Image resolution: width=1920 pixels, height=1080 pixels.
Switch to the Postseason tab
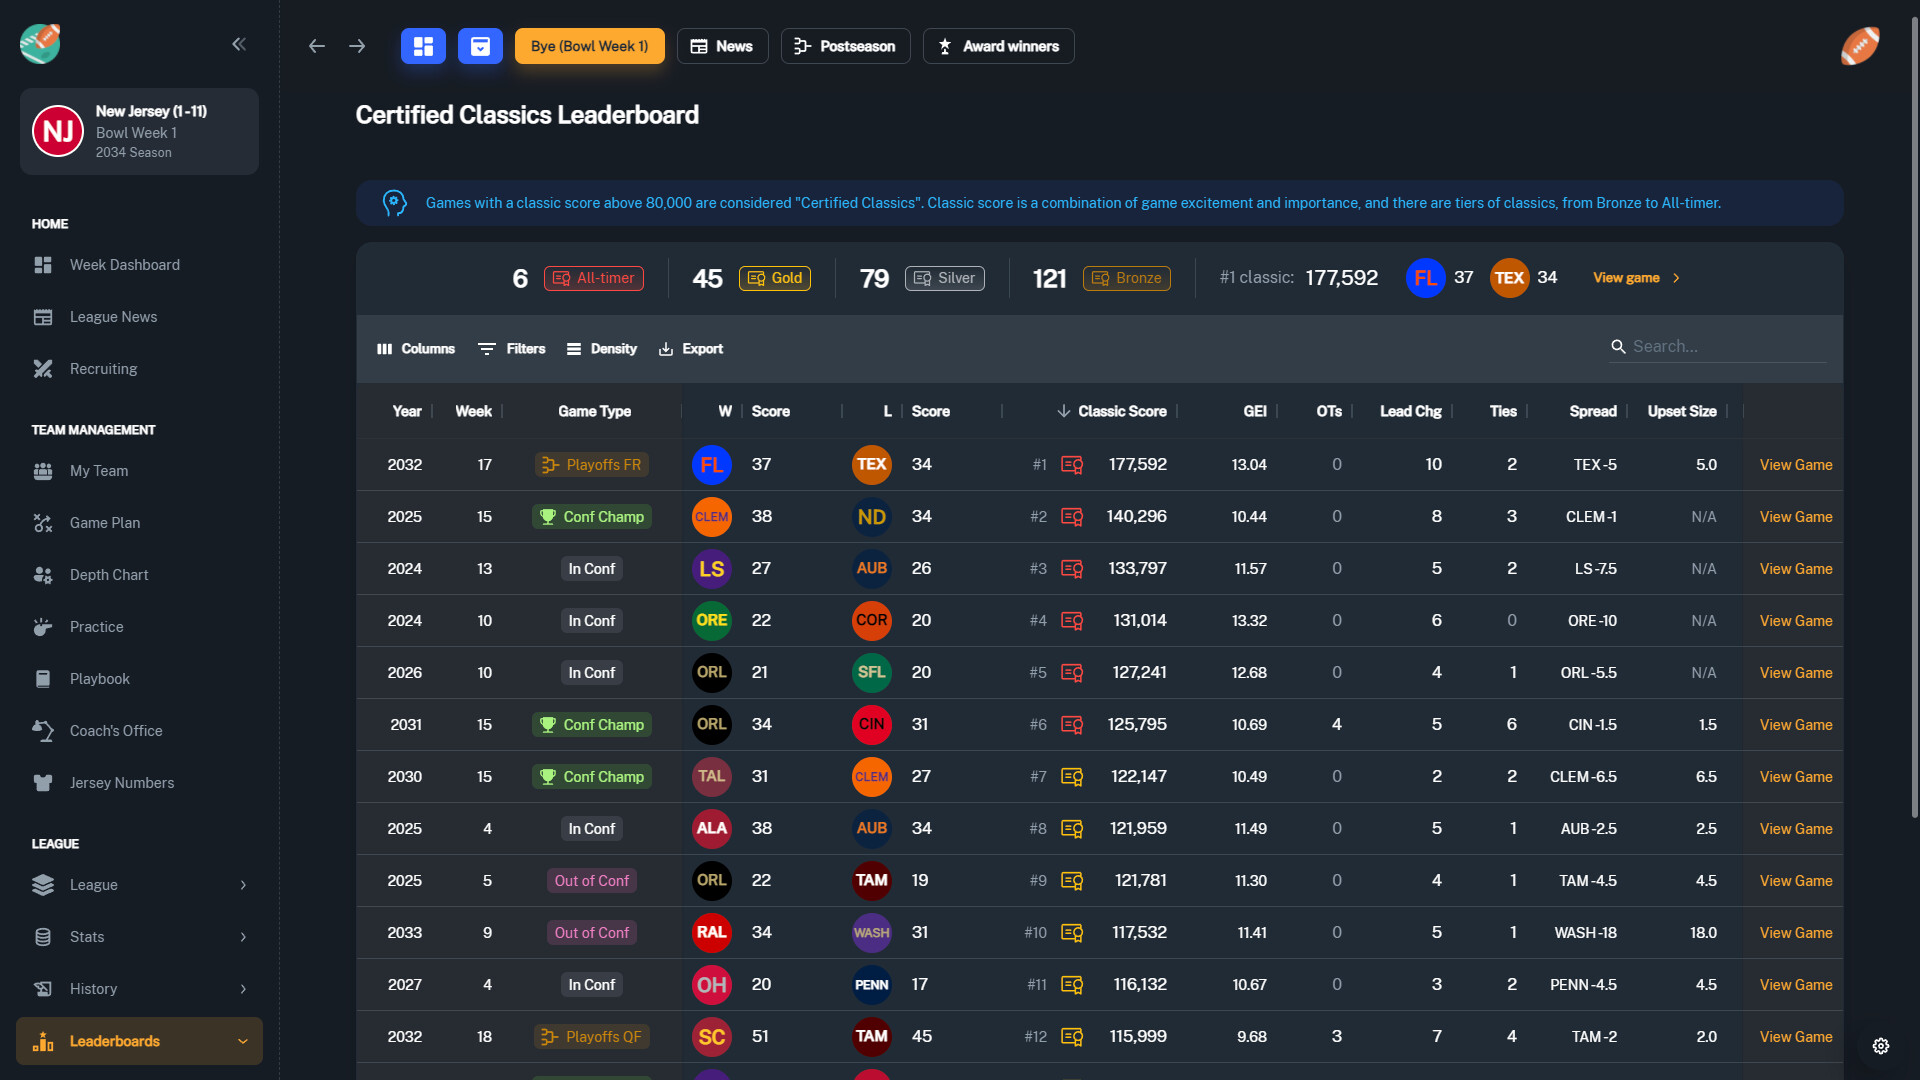845,46
